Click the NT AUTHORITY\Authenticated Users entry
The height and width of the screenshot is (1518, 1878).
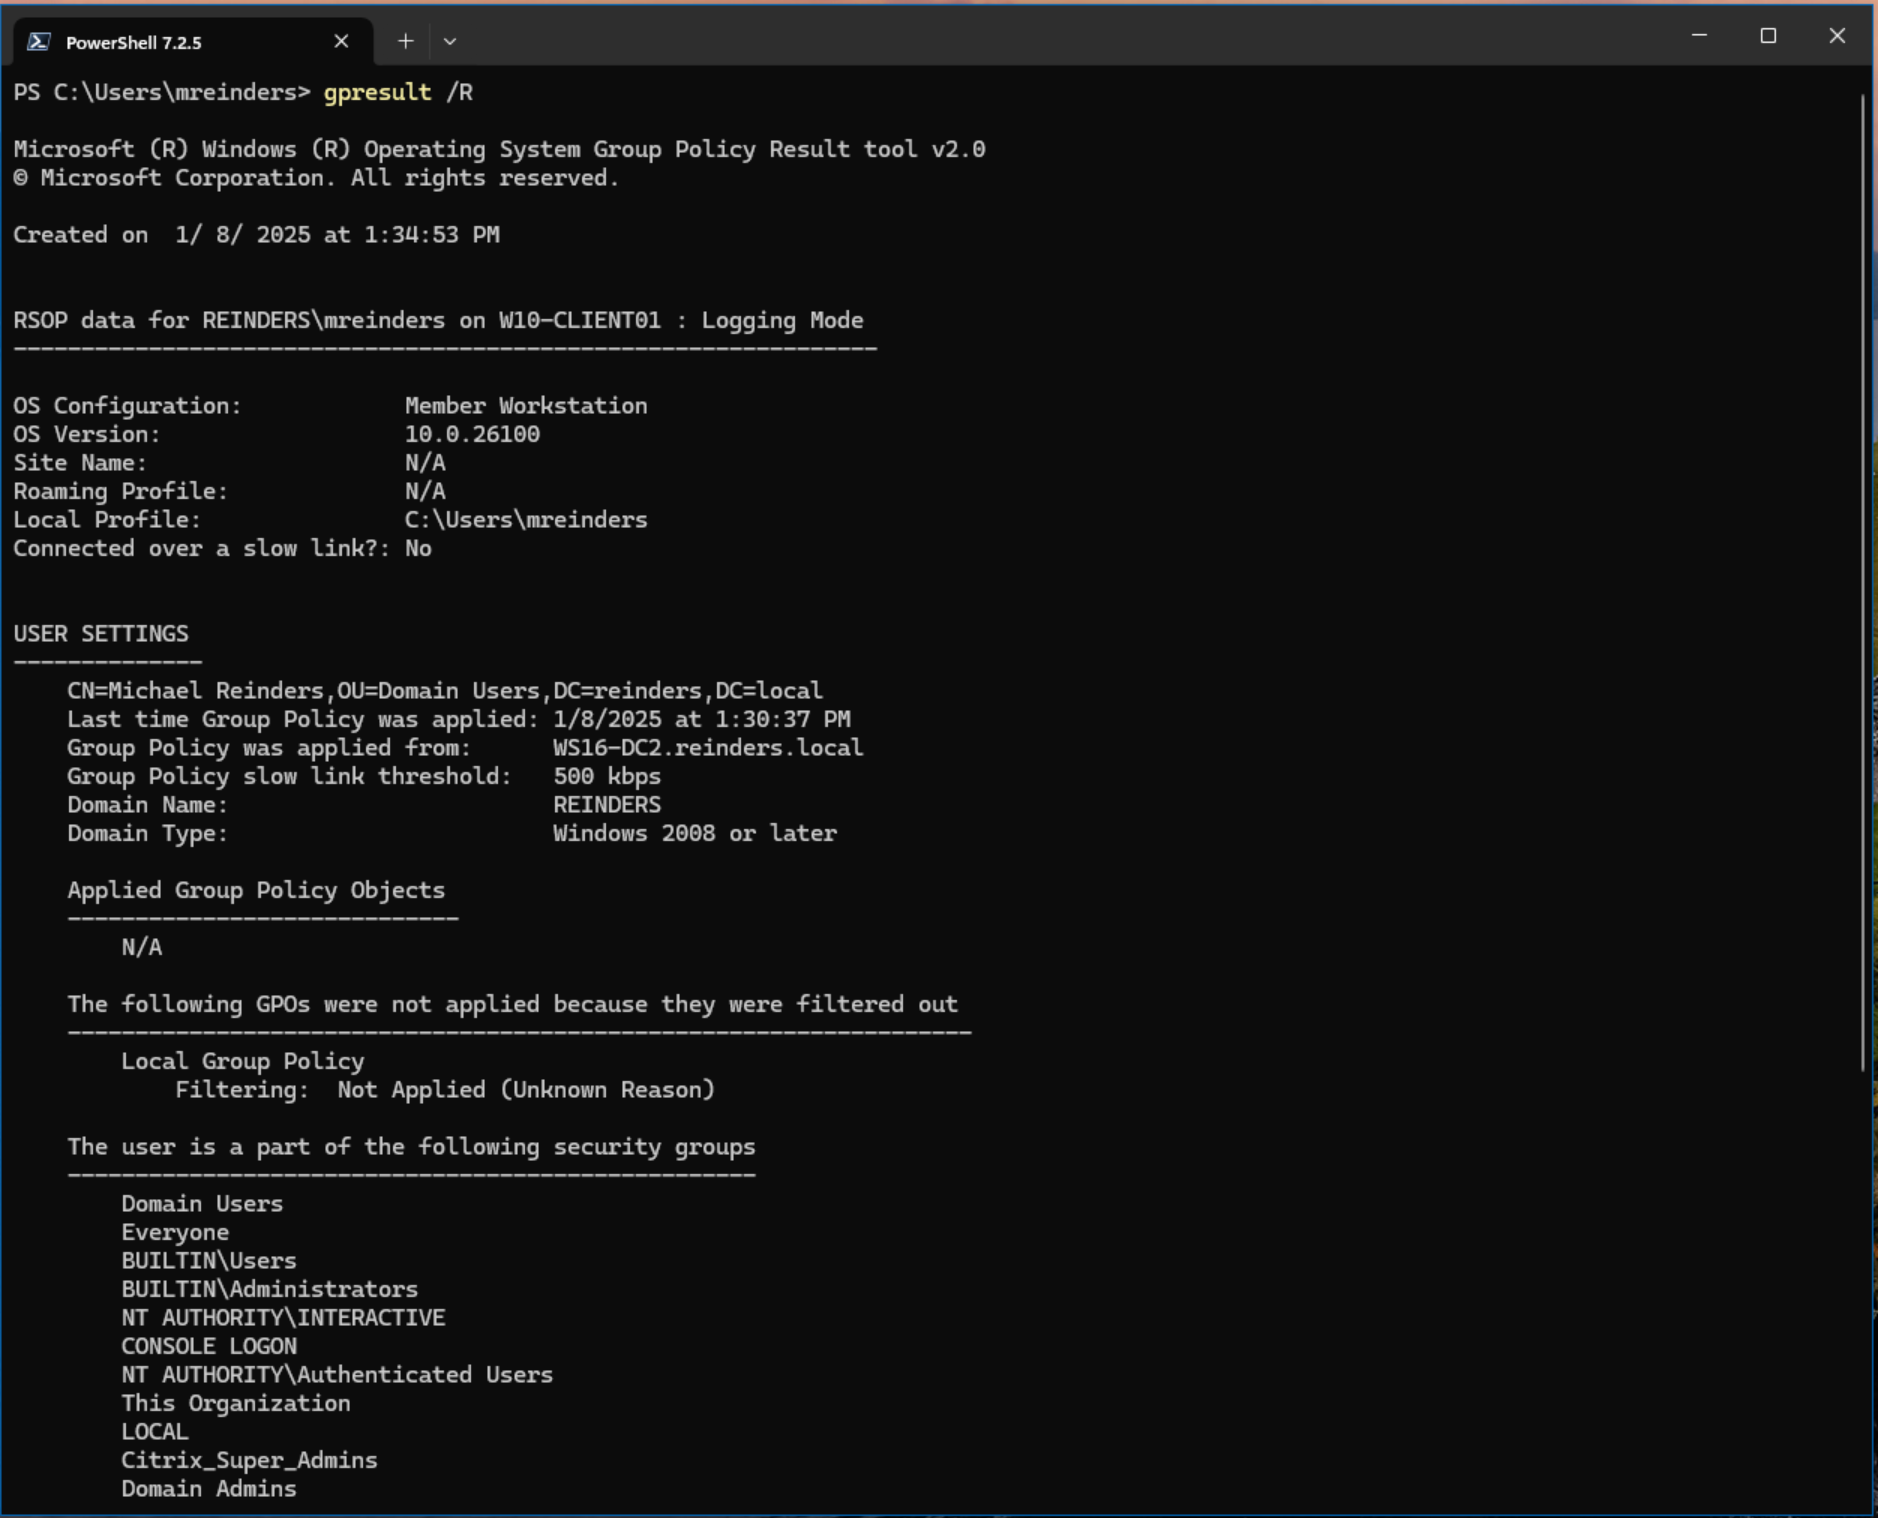click(336, 1374)
